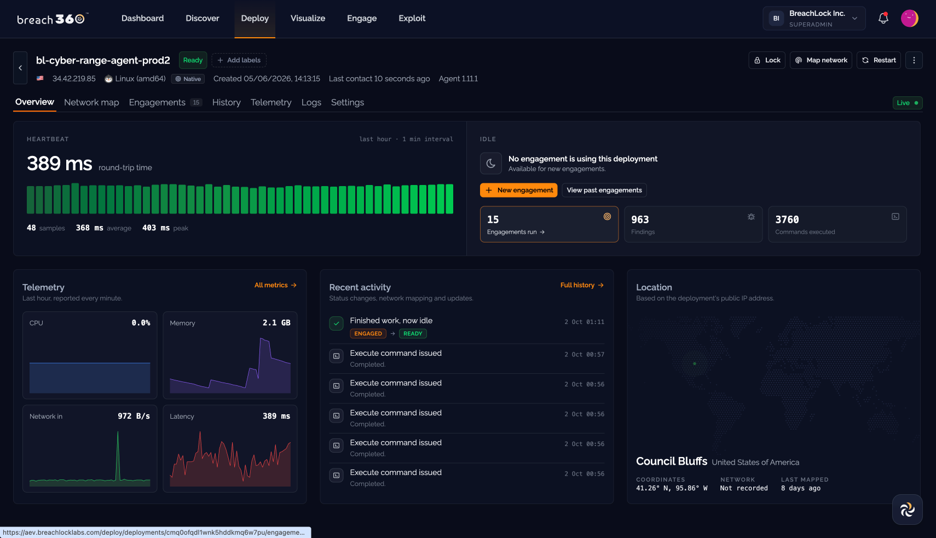Click the CPU telemetry chart
Viewport: 936px width, 538px height.
pos(90,355)
